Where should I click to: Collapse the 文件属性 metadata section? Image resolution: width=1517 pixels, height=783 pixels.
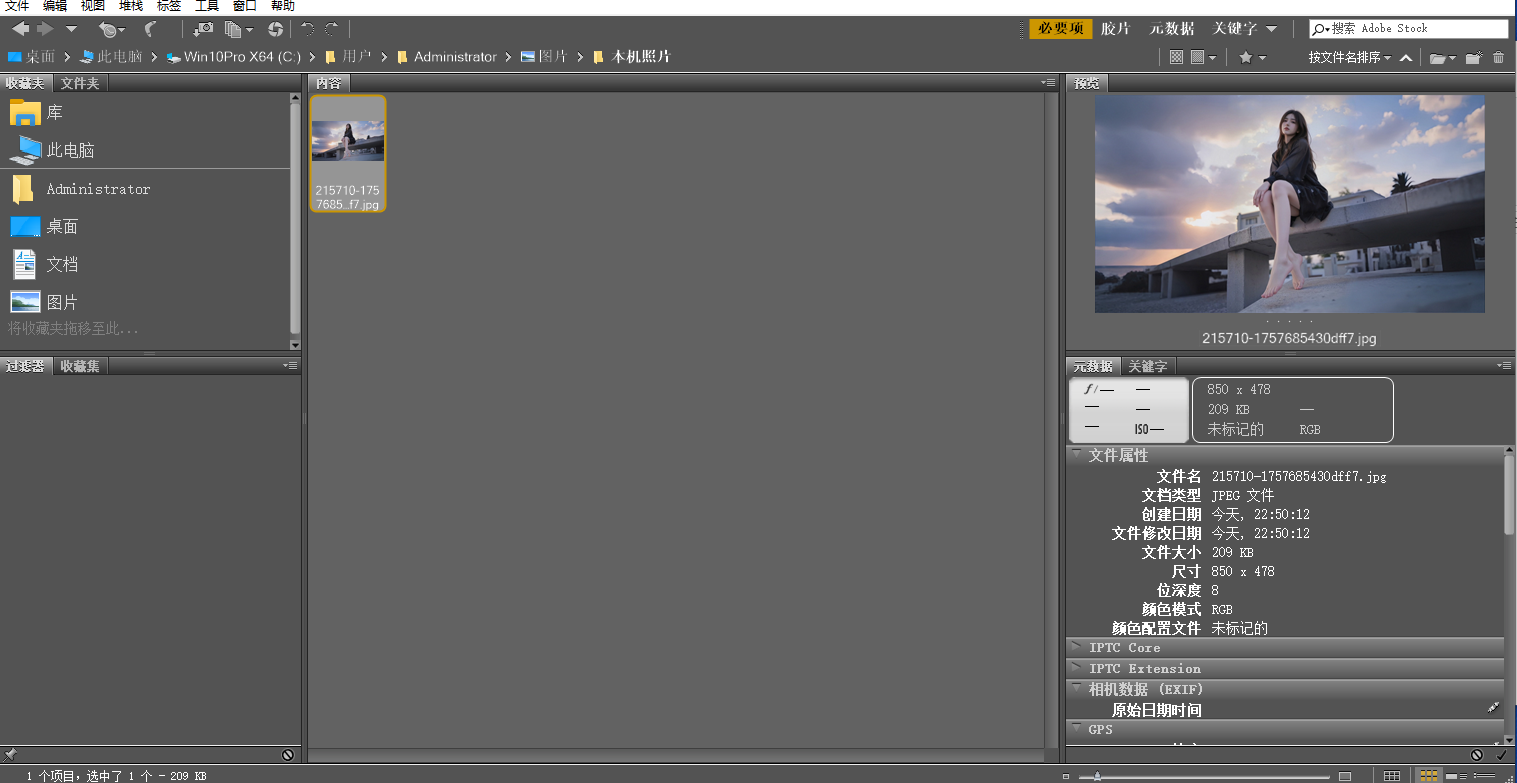click(x=1077, y=455)
